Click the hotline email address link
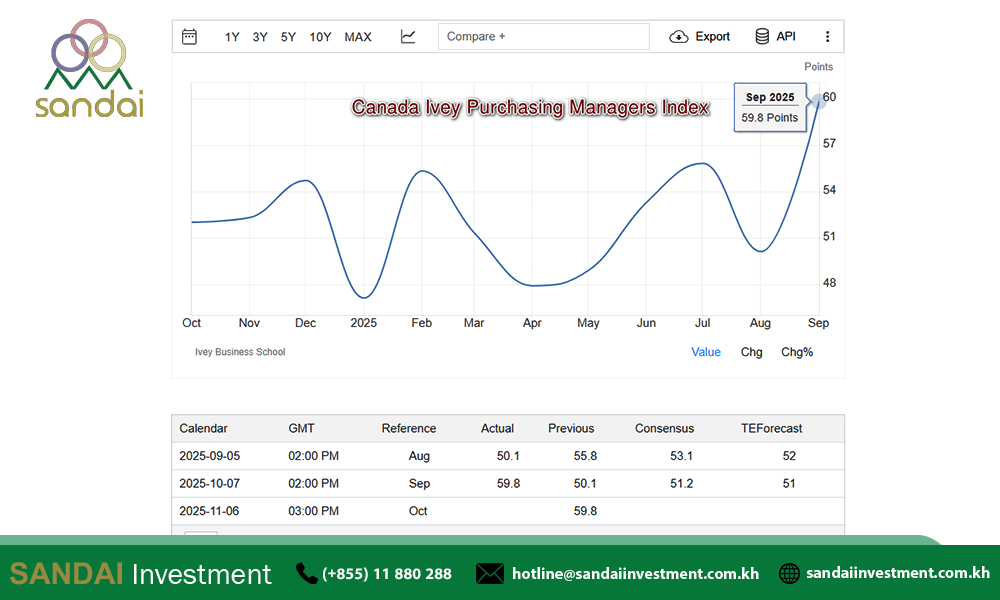 (x=635, y=574)
